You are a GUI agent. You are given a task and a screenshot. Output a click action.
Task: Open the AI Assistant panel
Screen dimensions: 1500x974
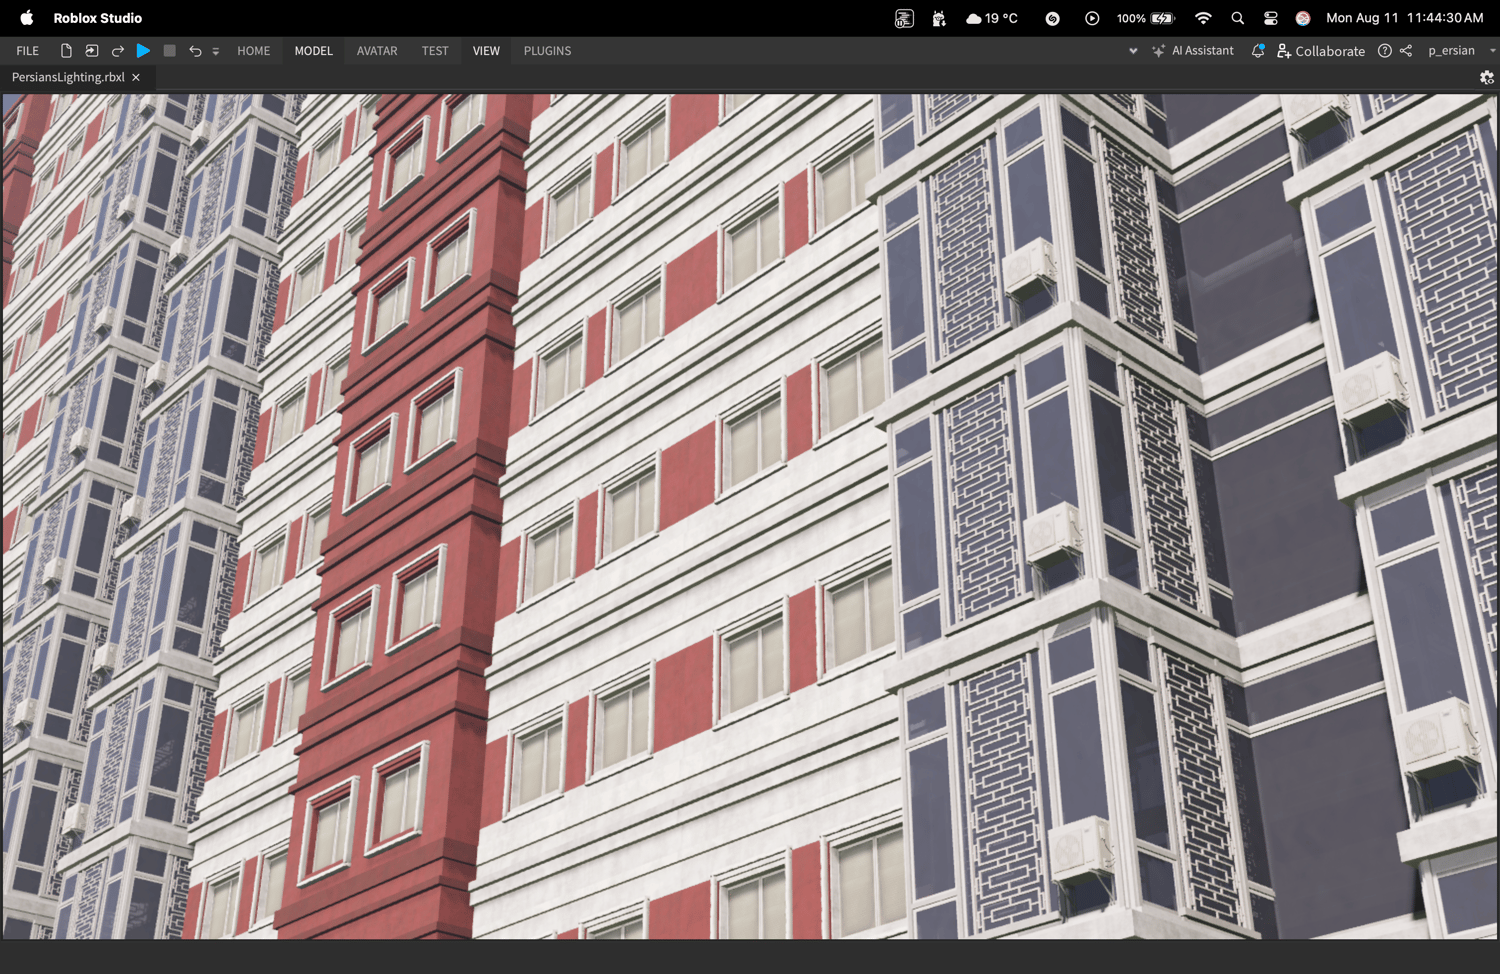coord(1193,51)
